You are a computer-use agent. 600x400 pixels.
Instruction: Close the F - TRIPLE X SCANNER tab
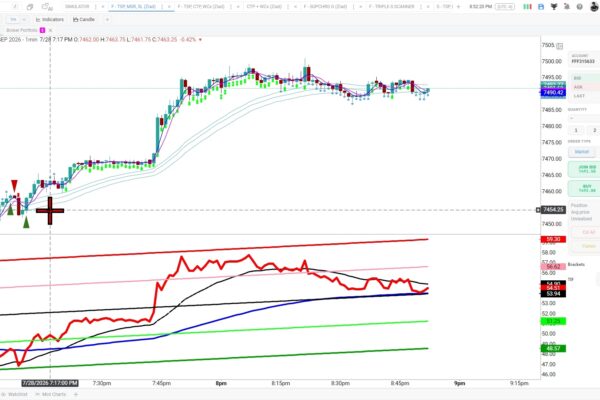pyautogui.click(x=428, y=7)
